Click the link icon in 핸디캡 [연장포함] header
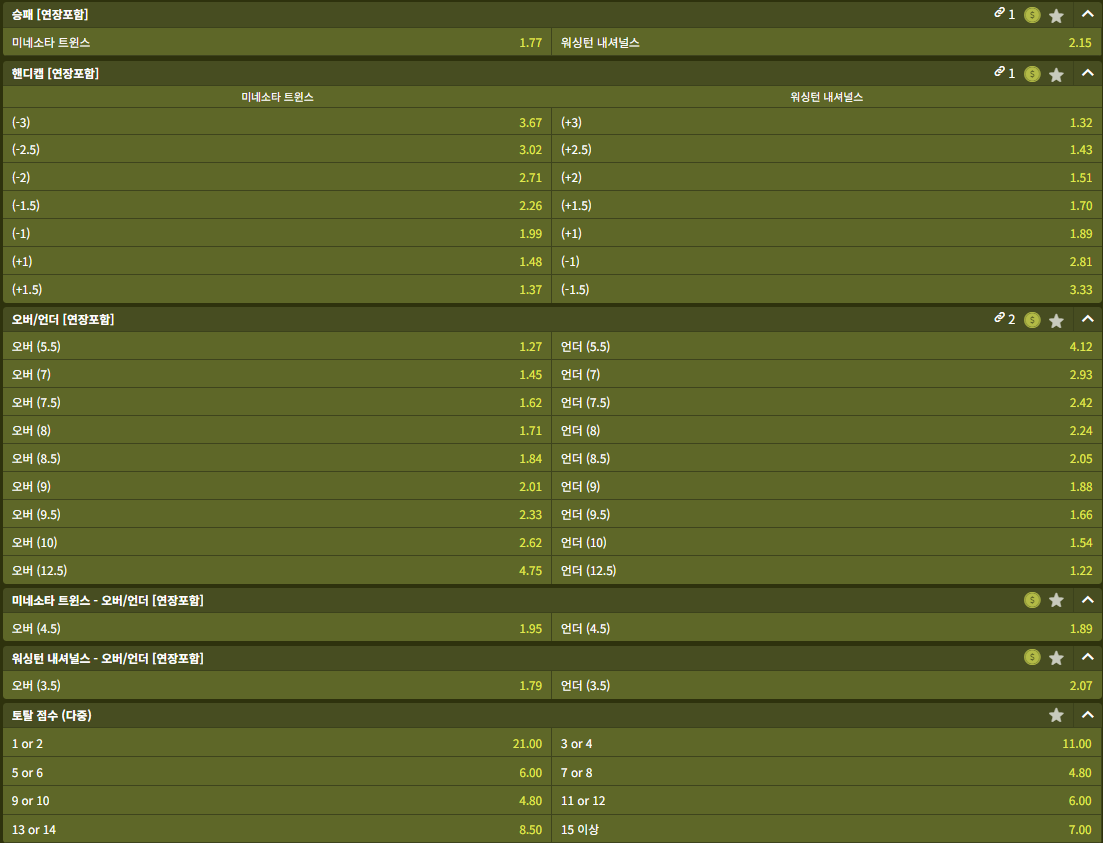This screenshot has height=843, width=1103. (999, 72)
